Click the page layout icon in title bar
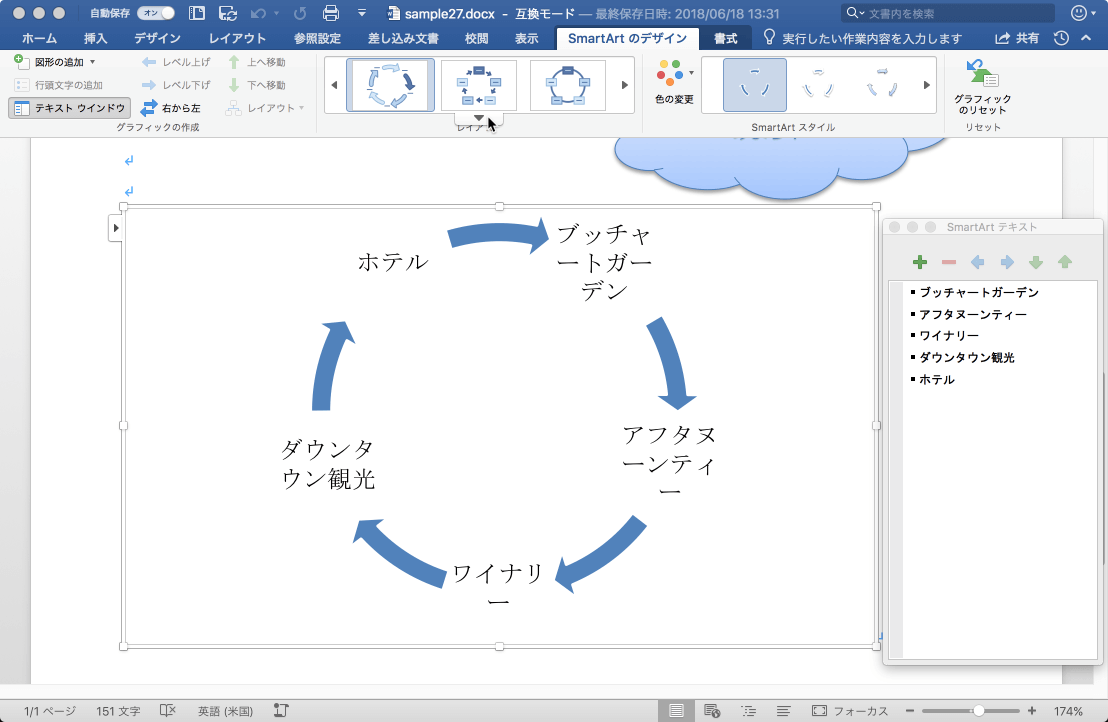 tap(197, 13)
